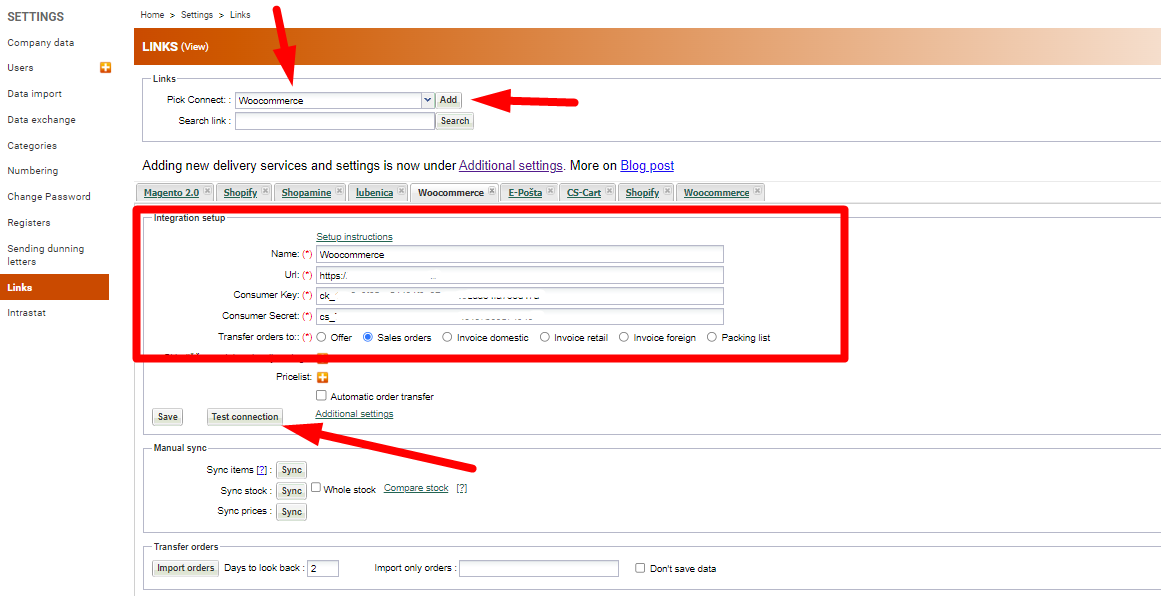This screenshot has width=1161, height=596.
Task: Open Sending dunning letters settings
Action: (46, 255)
